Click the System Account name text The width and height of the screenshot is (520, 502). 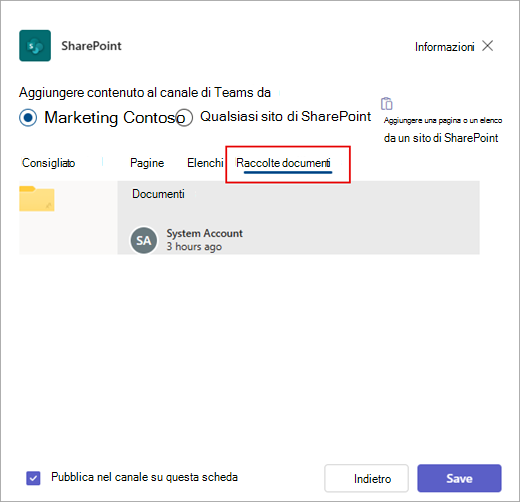click(x=205, y=233)
